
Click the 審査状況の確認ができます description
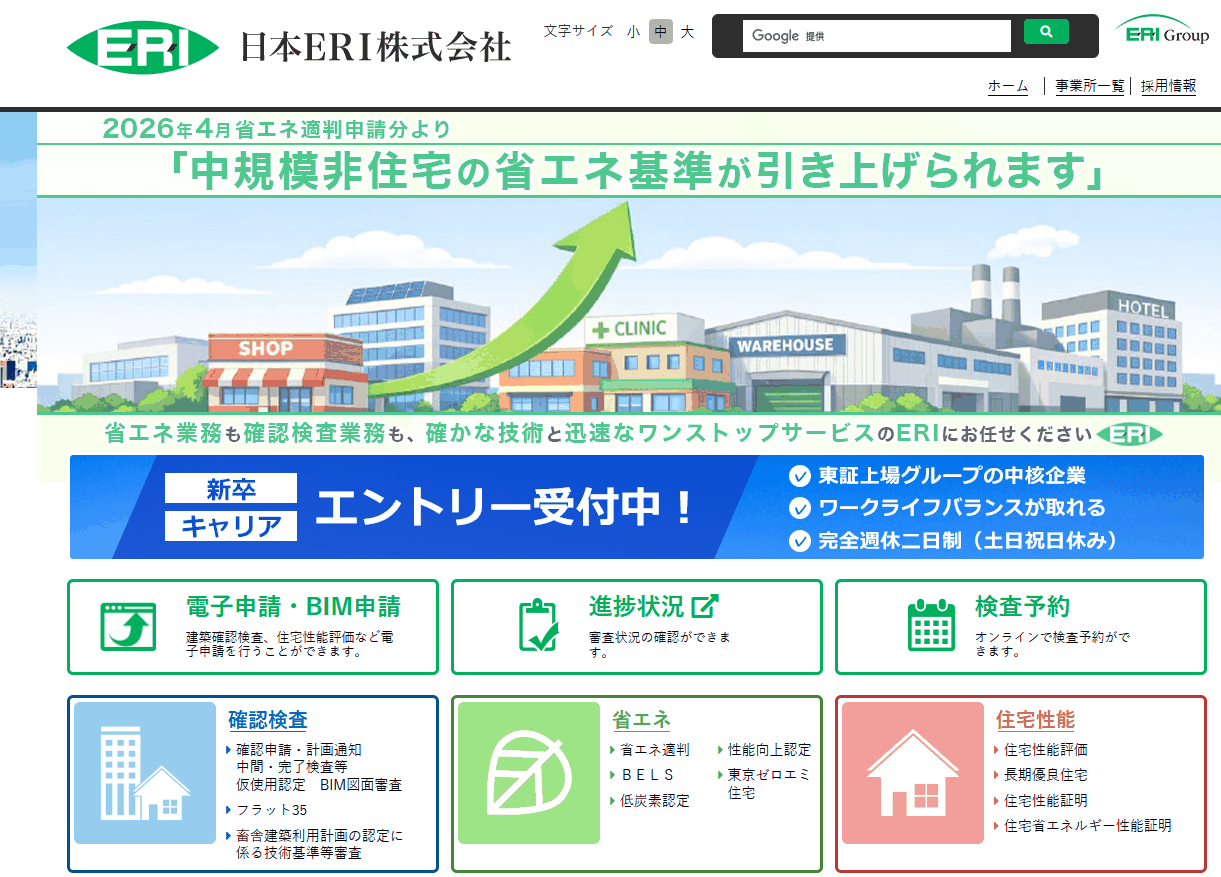point(659,644)
